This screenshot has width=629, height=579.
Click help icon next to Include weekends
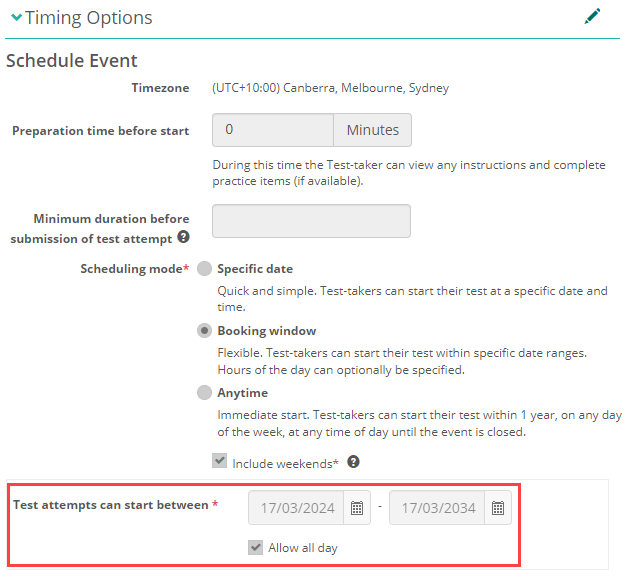[x=353, y=463]
